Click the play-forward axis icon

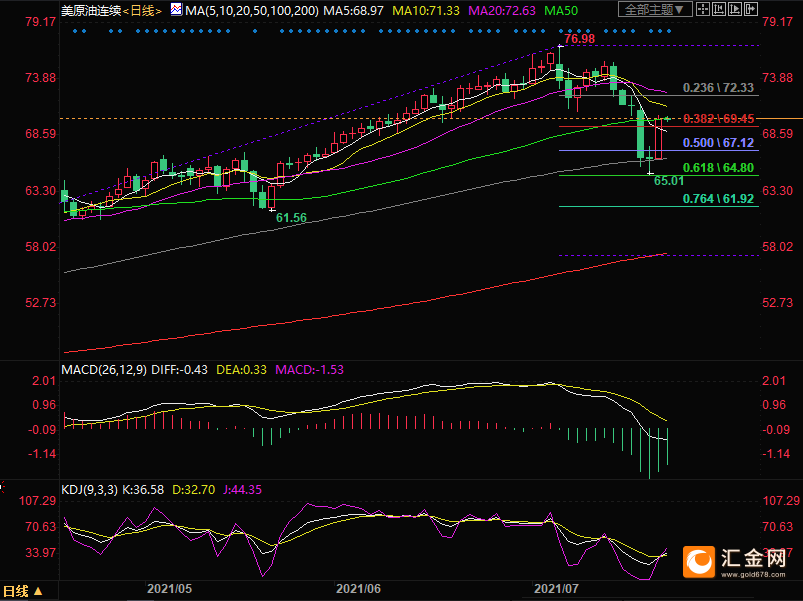pyautogui.click(x=734, y=9)
